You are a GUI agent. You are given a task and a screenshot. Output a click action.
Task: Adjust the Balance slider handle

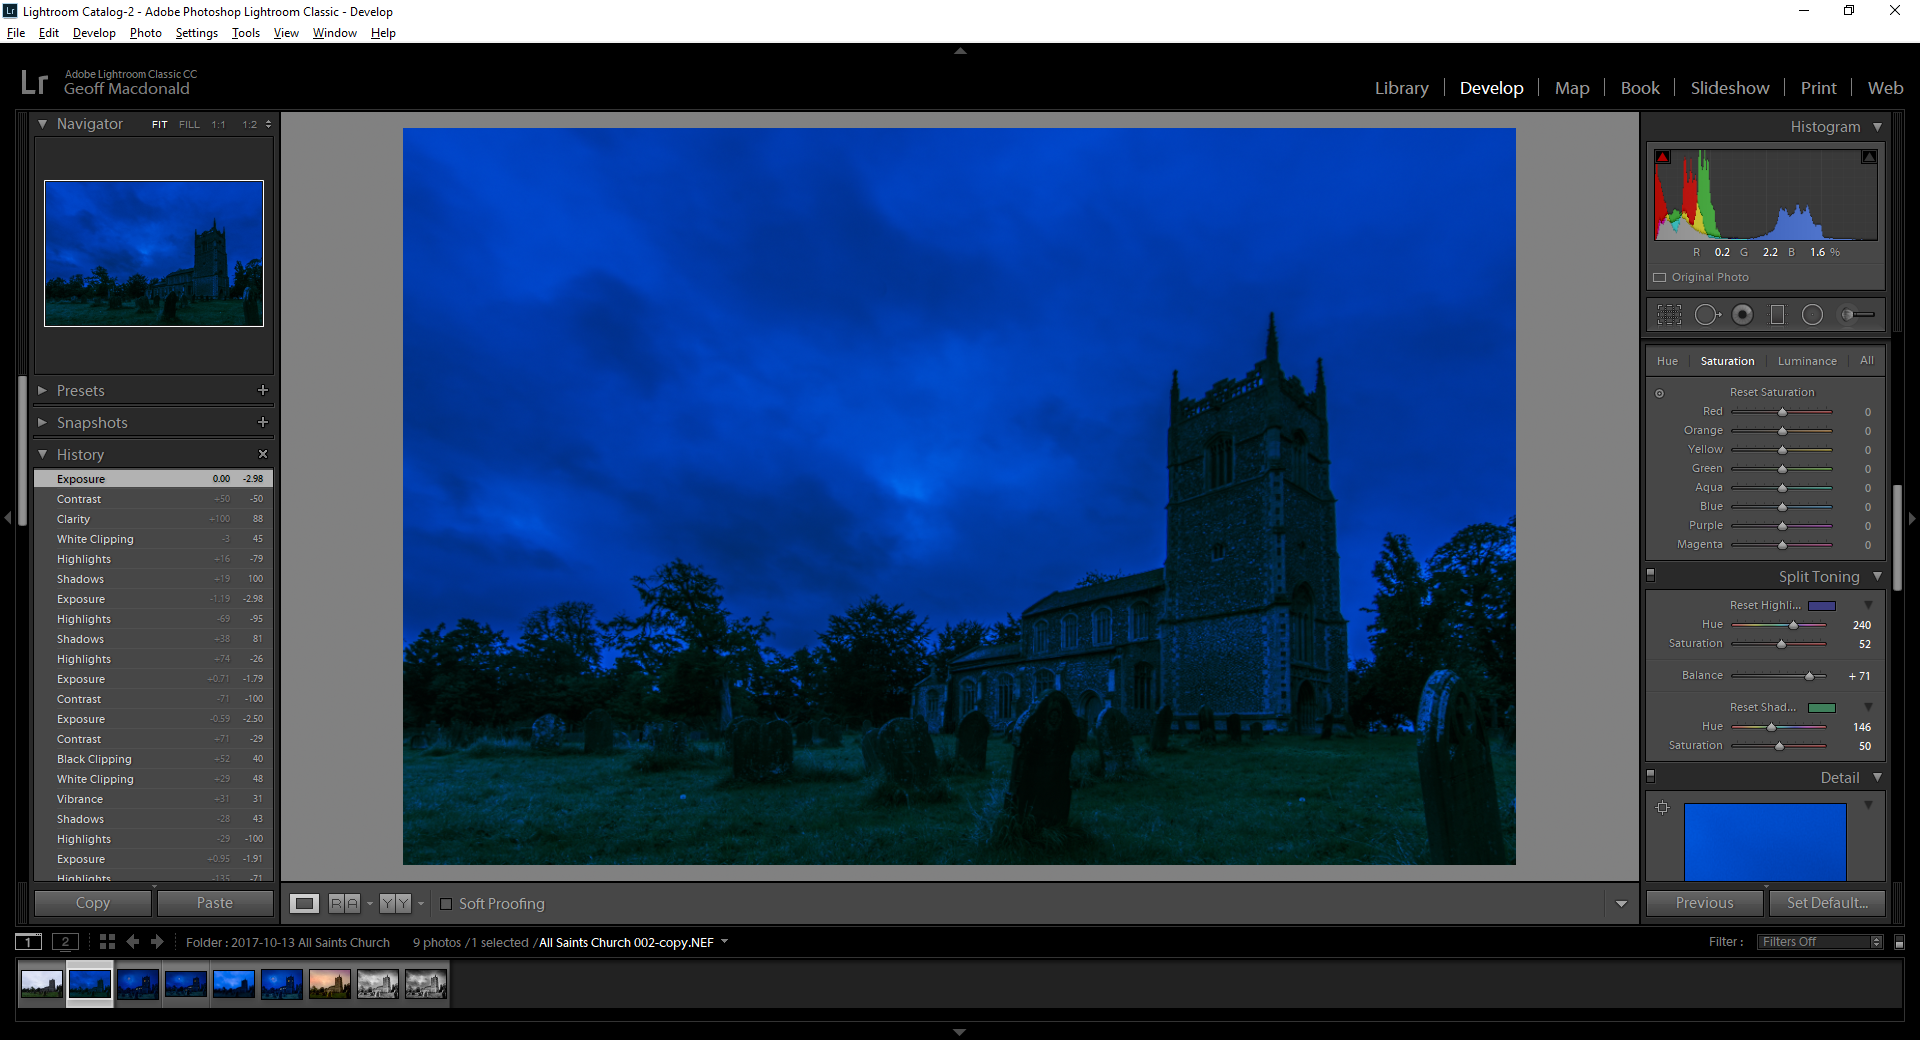1809,676
